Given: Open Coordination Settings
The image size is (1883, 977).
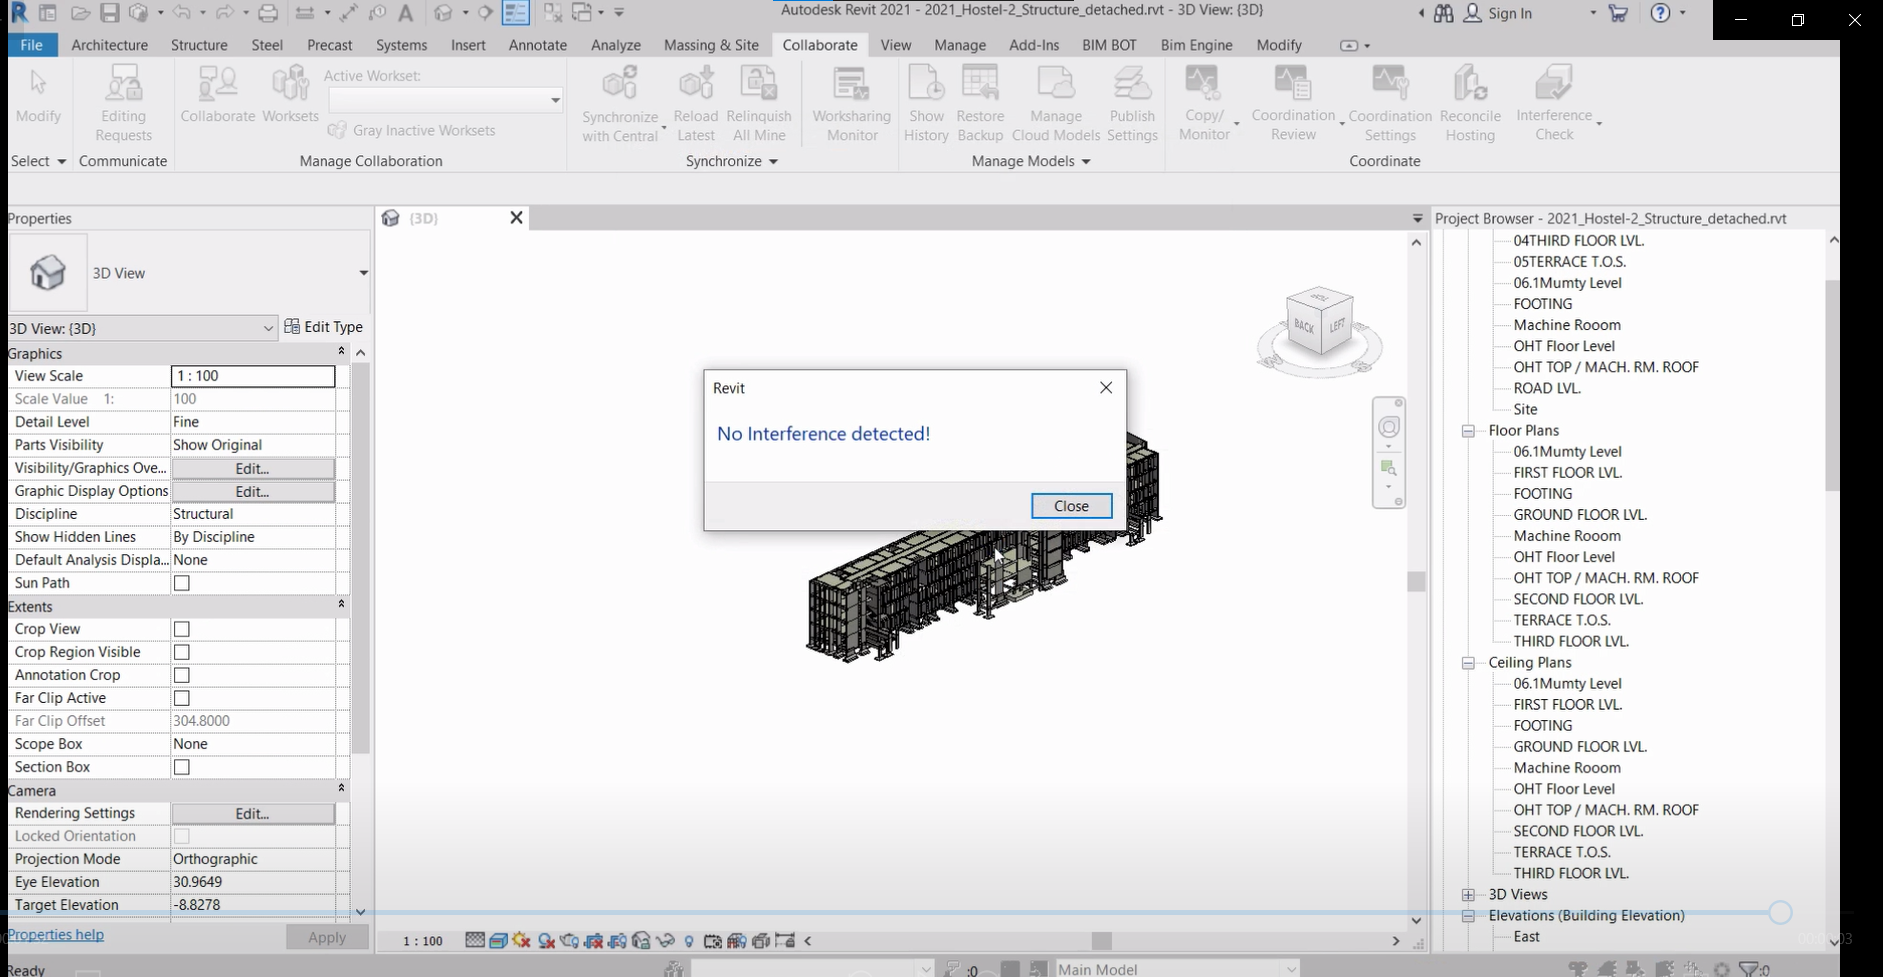Looking at the screenshot, I should pos(1390,104).
